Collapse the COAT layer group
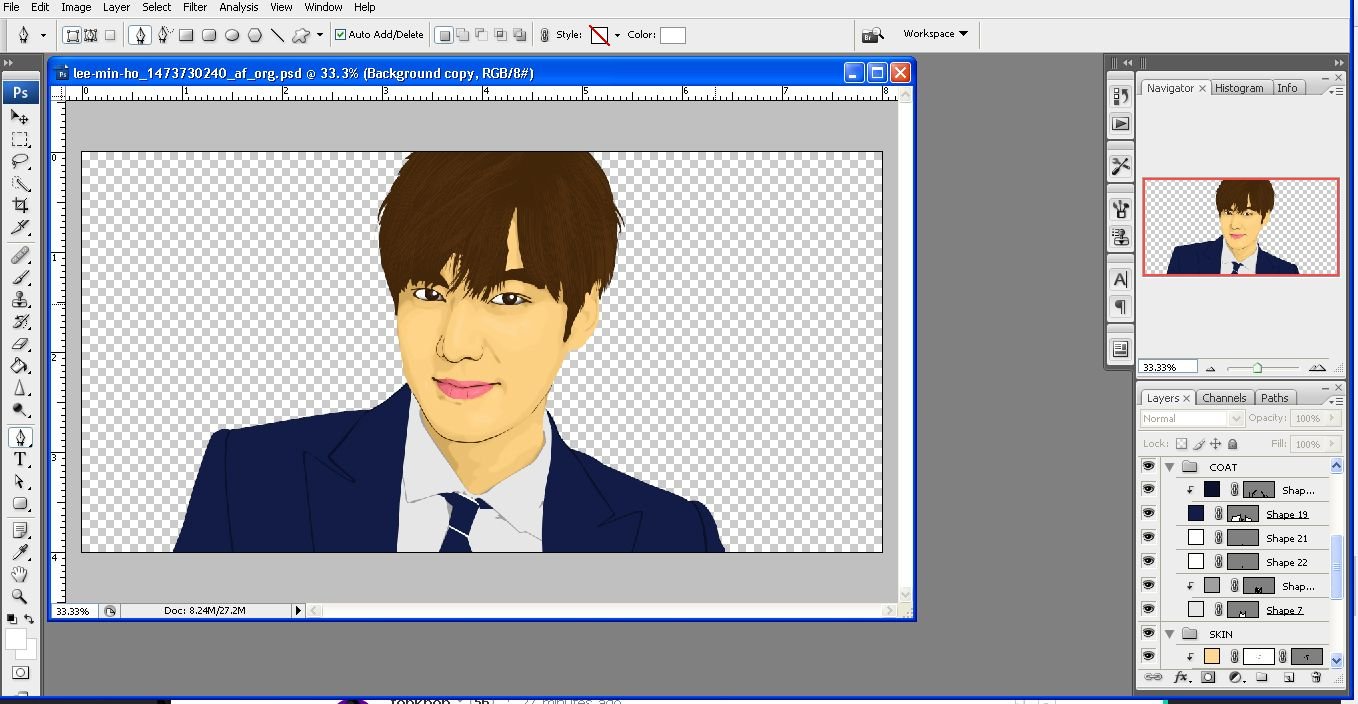Image resolution: width=1358 pixels, height=704 pixels. tap(1169, 467)
